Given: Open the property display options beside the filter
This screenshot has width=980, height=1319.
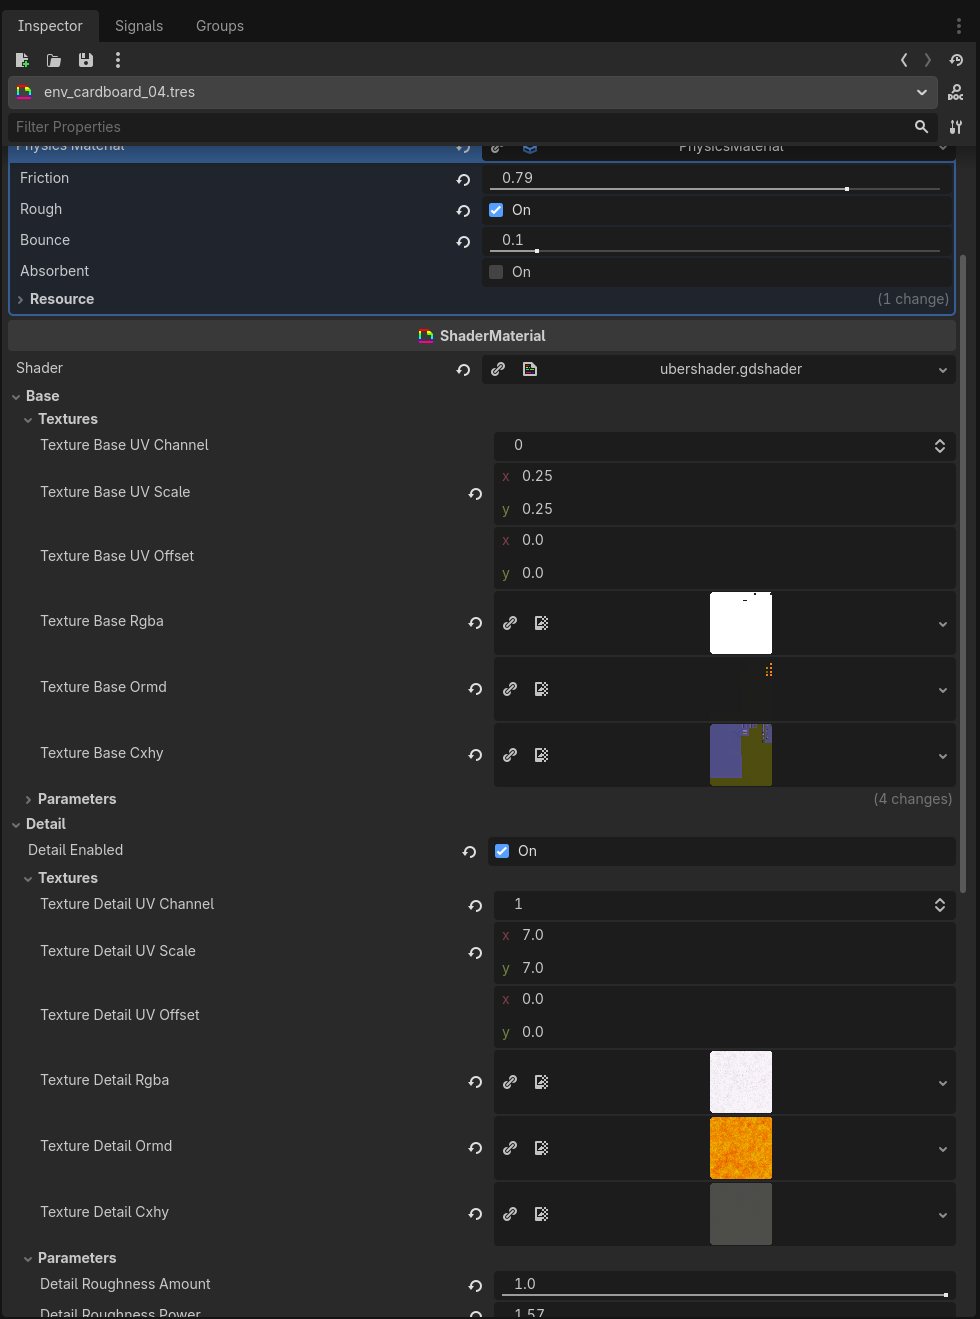Looking at the screenshot, I should tap(956, 127).
